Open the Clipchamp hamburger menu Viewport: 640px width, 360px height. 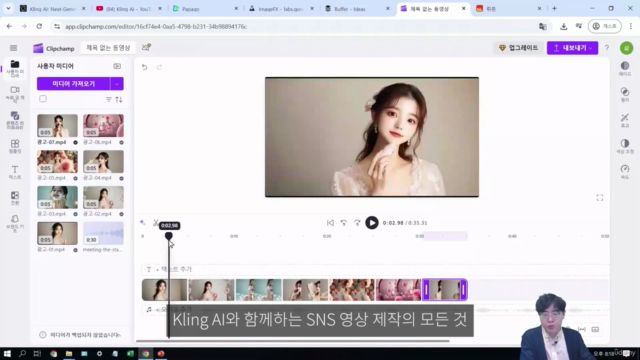coord(13,48)
